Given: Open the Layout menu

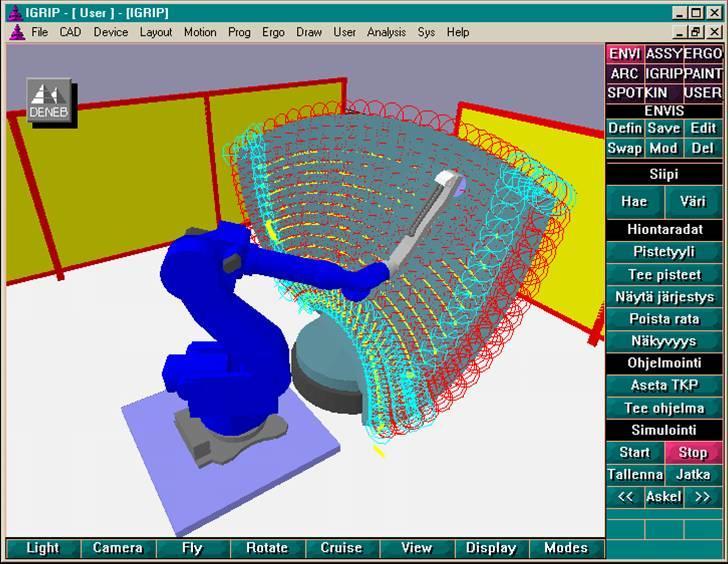Looking at the screenshot, I should click(x=156, y=32).
